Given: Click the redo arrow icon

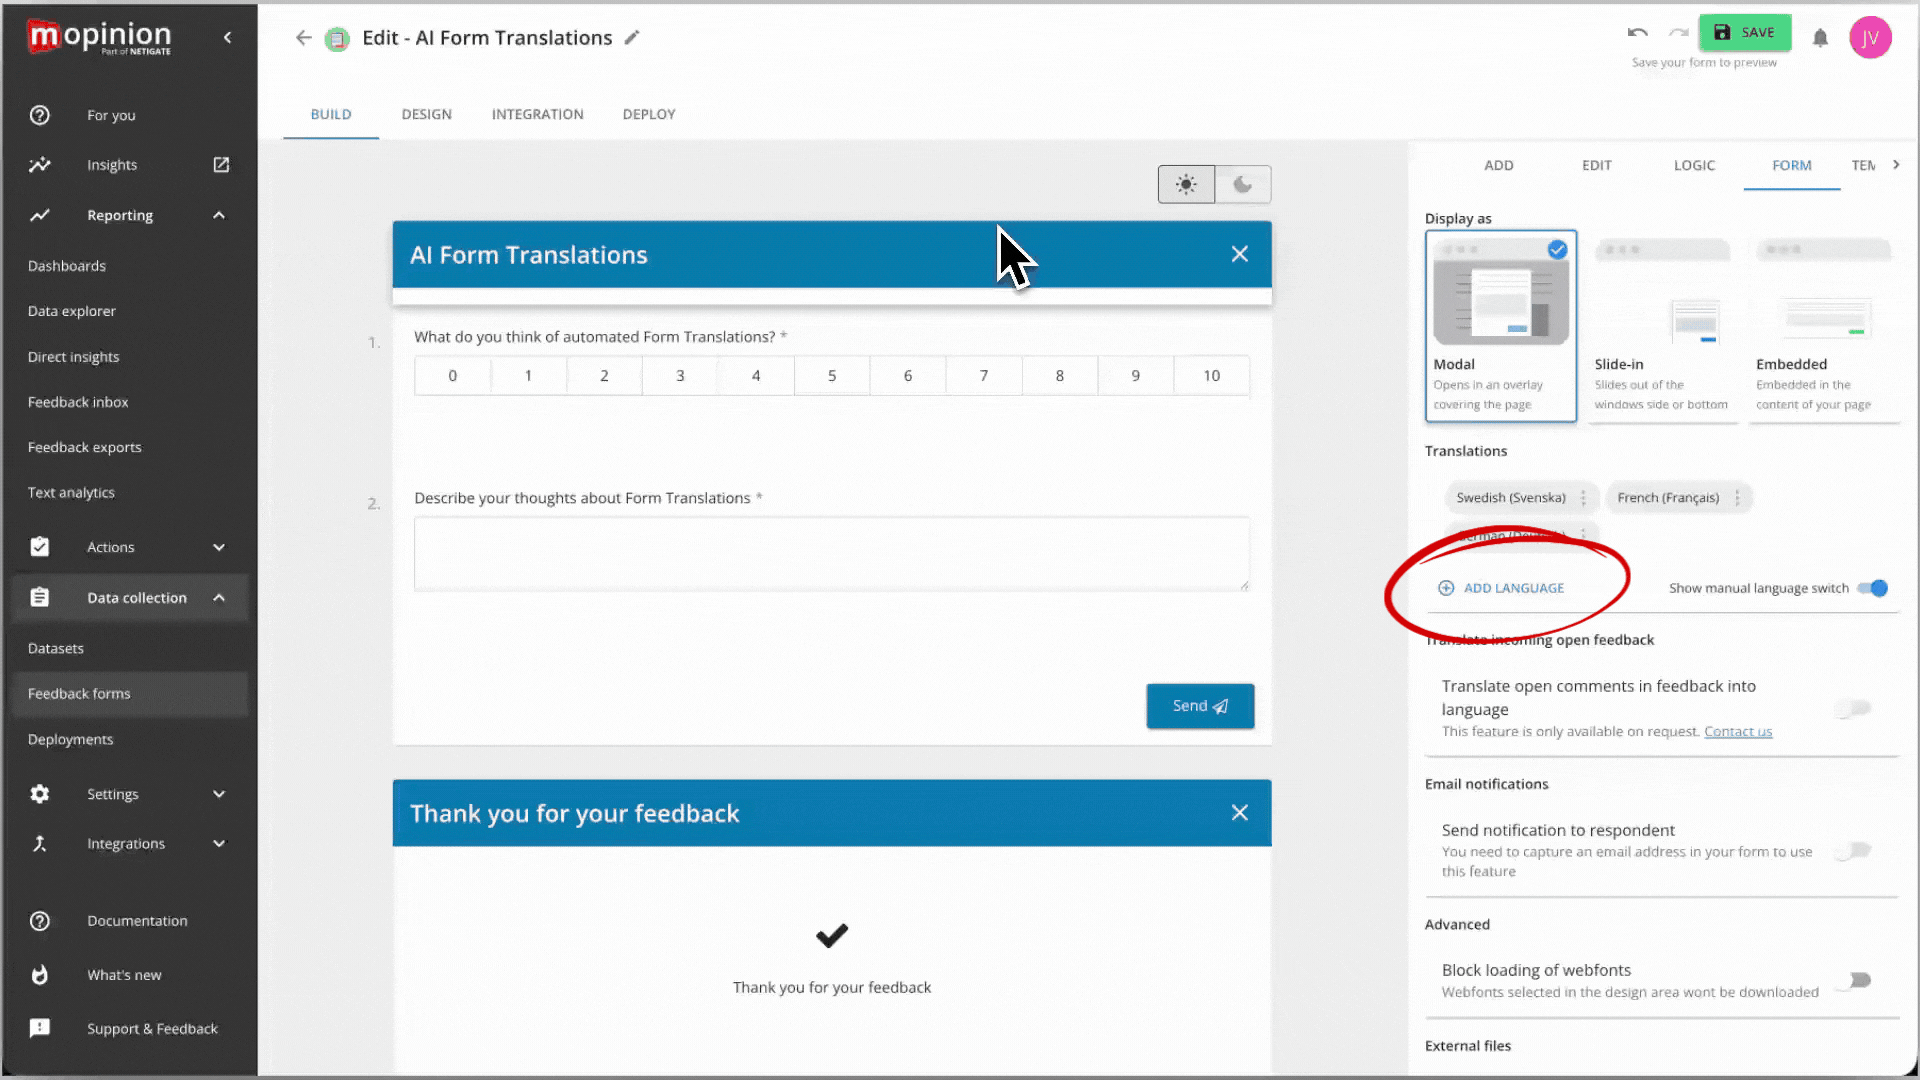Looking at the screenshot, I should point(1678,32).
